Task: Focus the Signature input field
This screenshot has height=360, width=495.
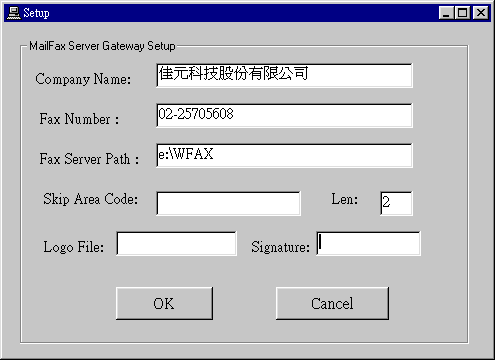Action: point(368,244)
